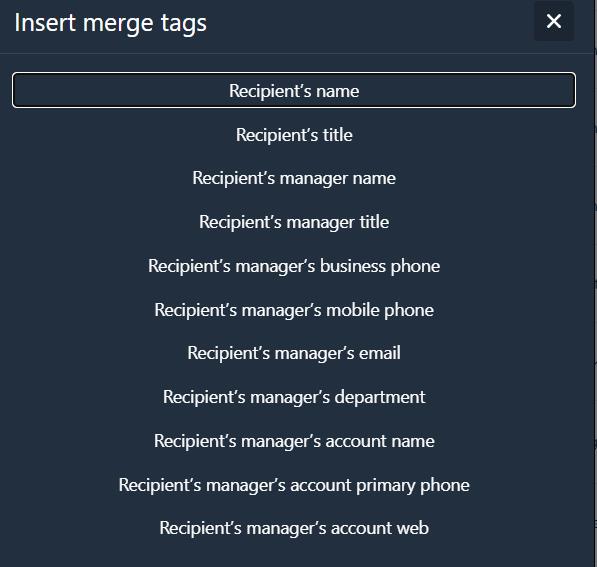The height and width of the screenshot is (567, 597).
Task: Select Recipient's manager's mobile phone
Action: point(294,310)
